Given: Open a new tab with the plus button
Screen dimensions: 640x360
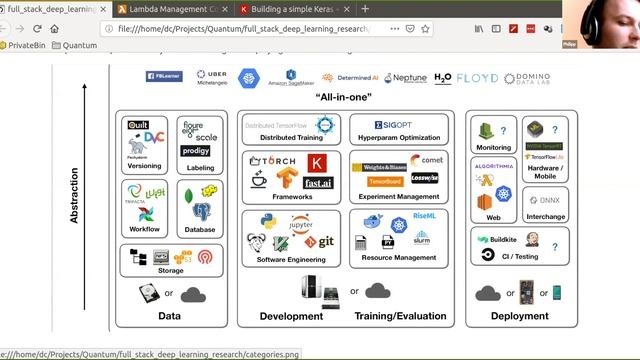Looking at the screenshot, I should [x=365, y=9].
